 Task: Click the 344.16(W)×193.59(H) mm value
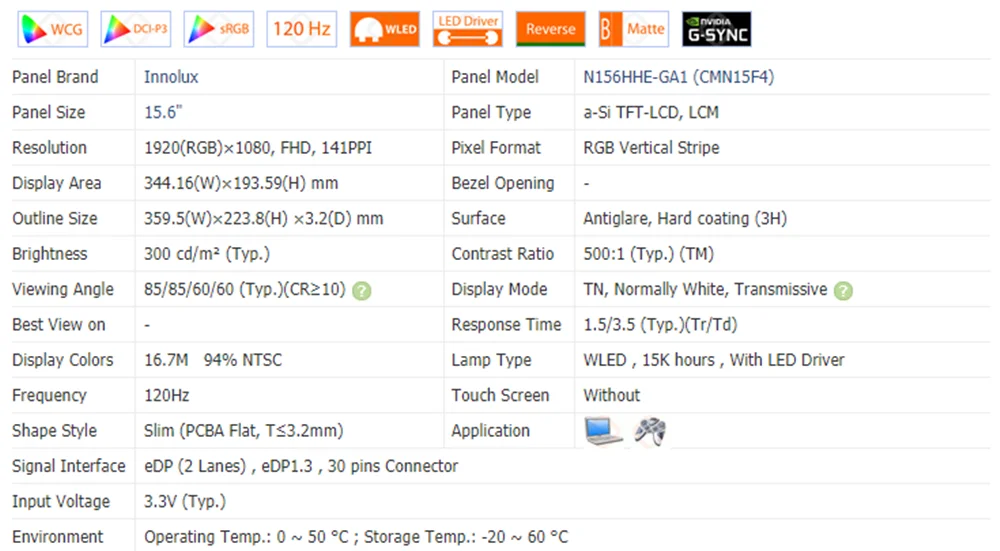pyautogui.click(x=241, y=183)
